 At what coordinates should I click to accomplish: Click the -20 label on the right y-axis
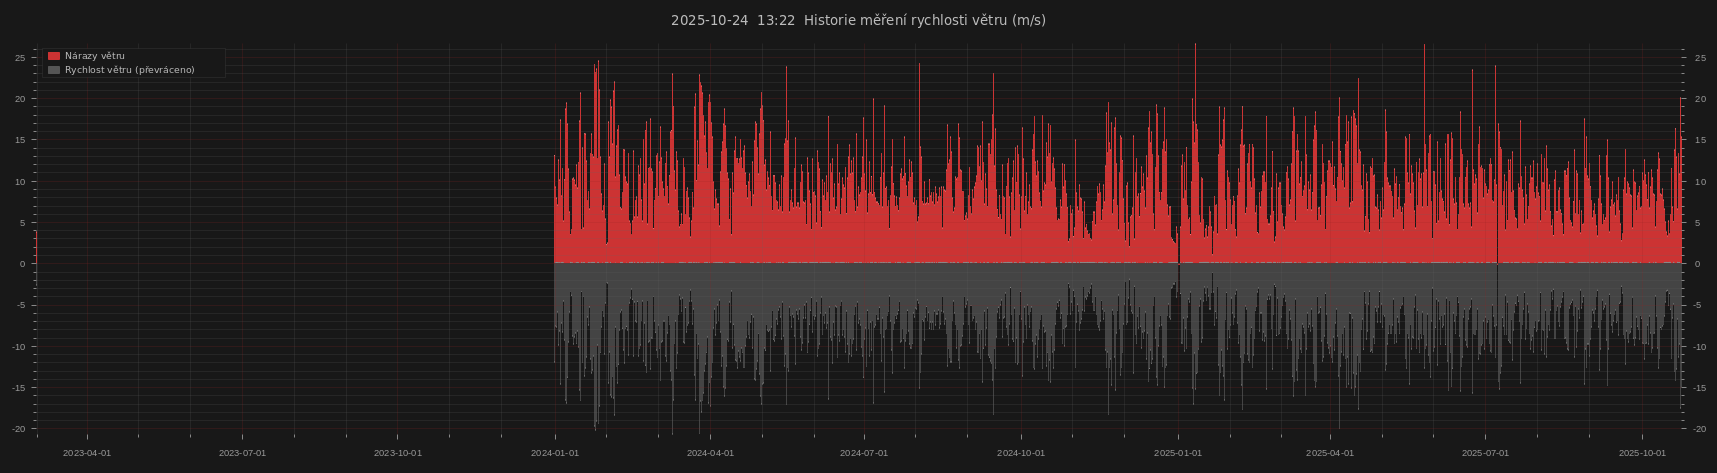click(x=1696, y=429)
